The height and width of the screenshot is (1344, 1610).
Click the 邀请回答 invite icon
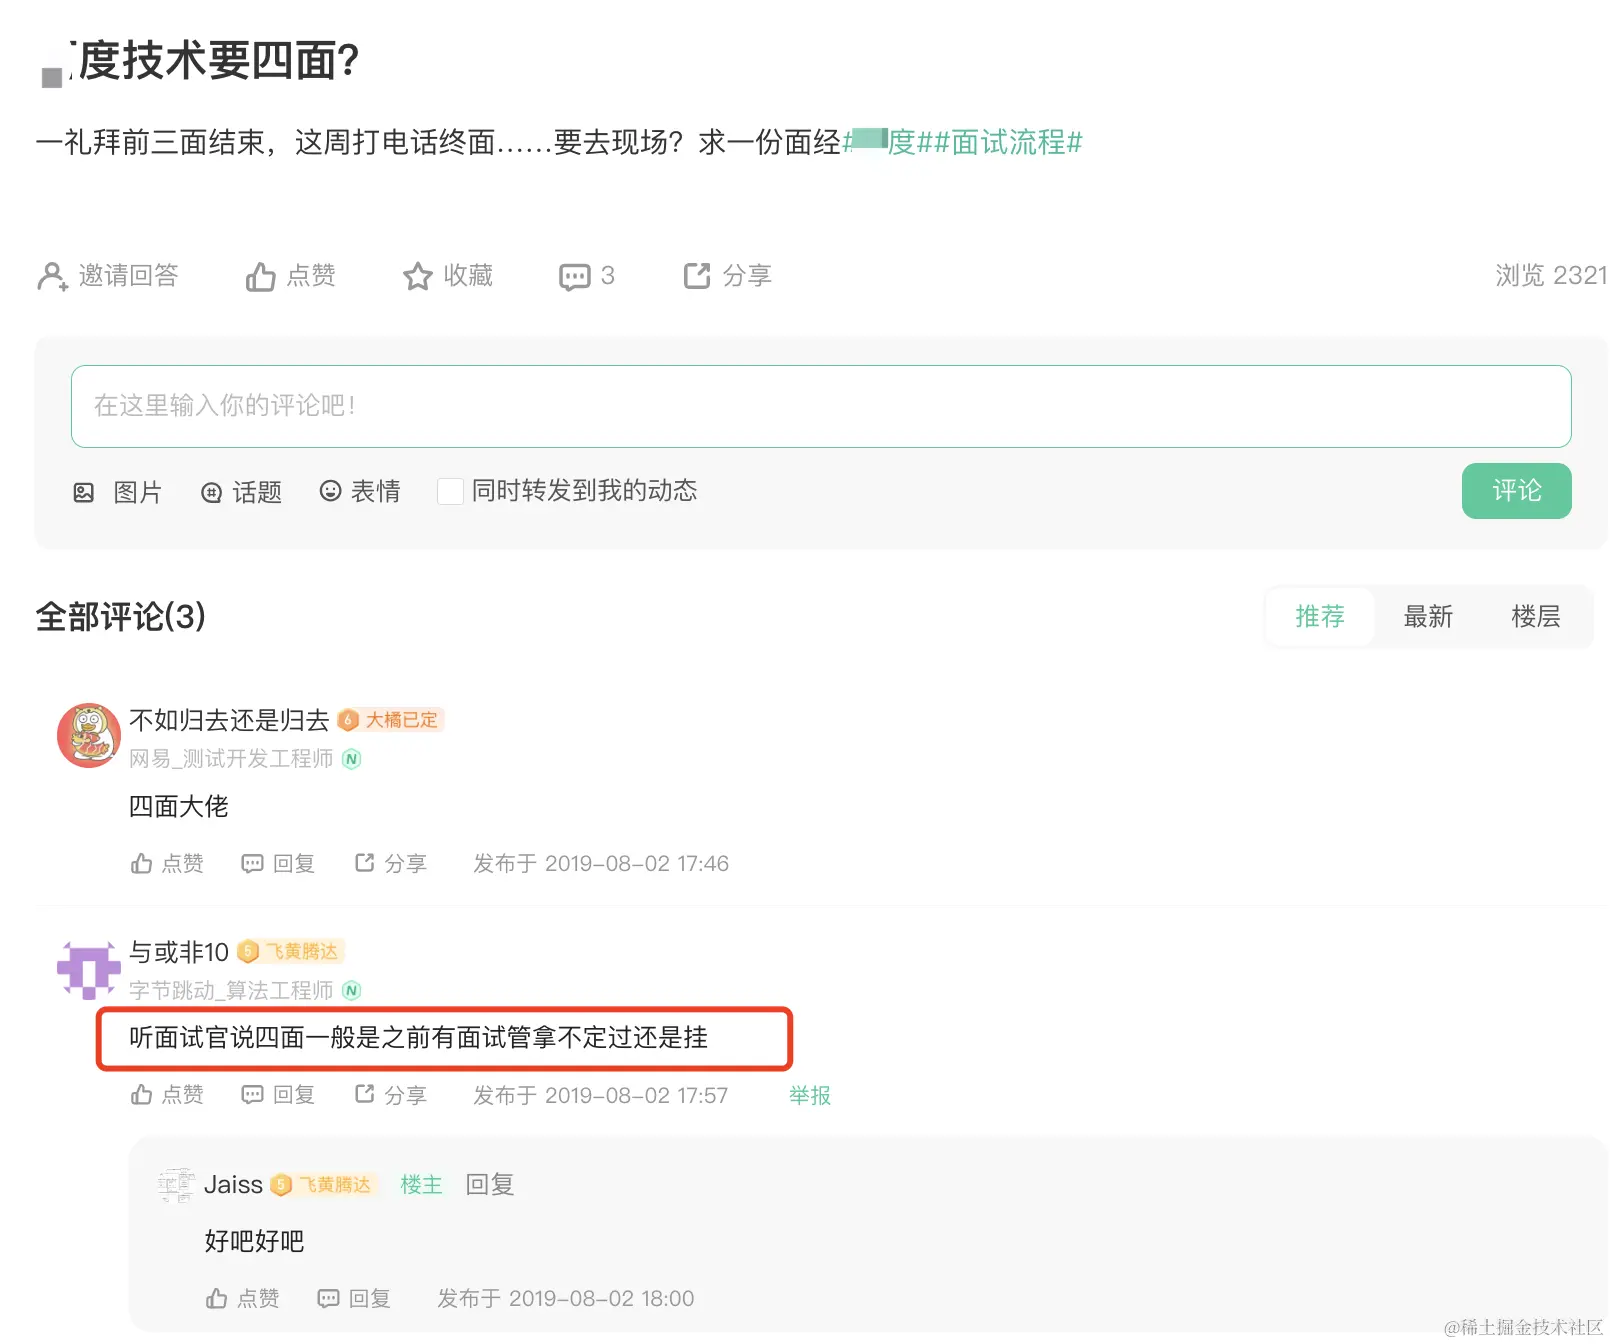coord(52,277)
